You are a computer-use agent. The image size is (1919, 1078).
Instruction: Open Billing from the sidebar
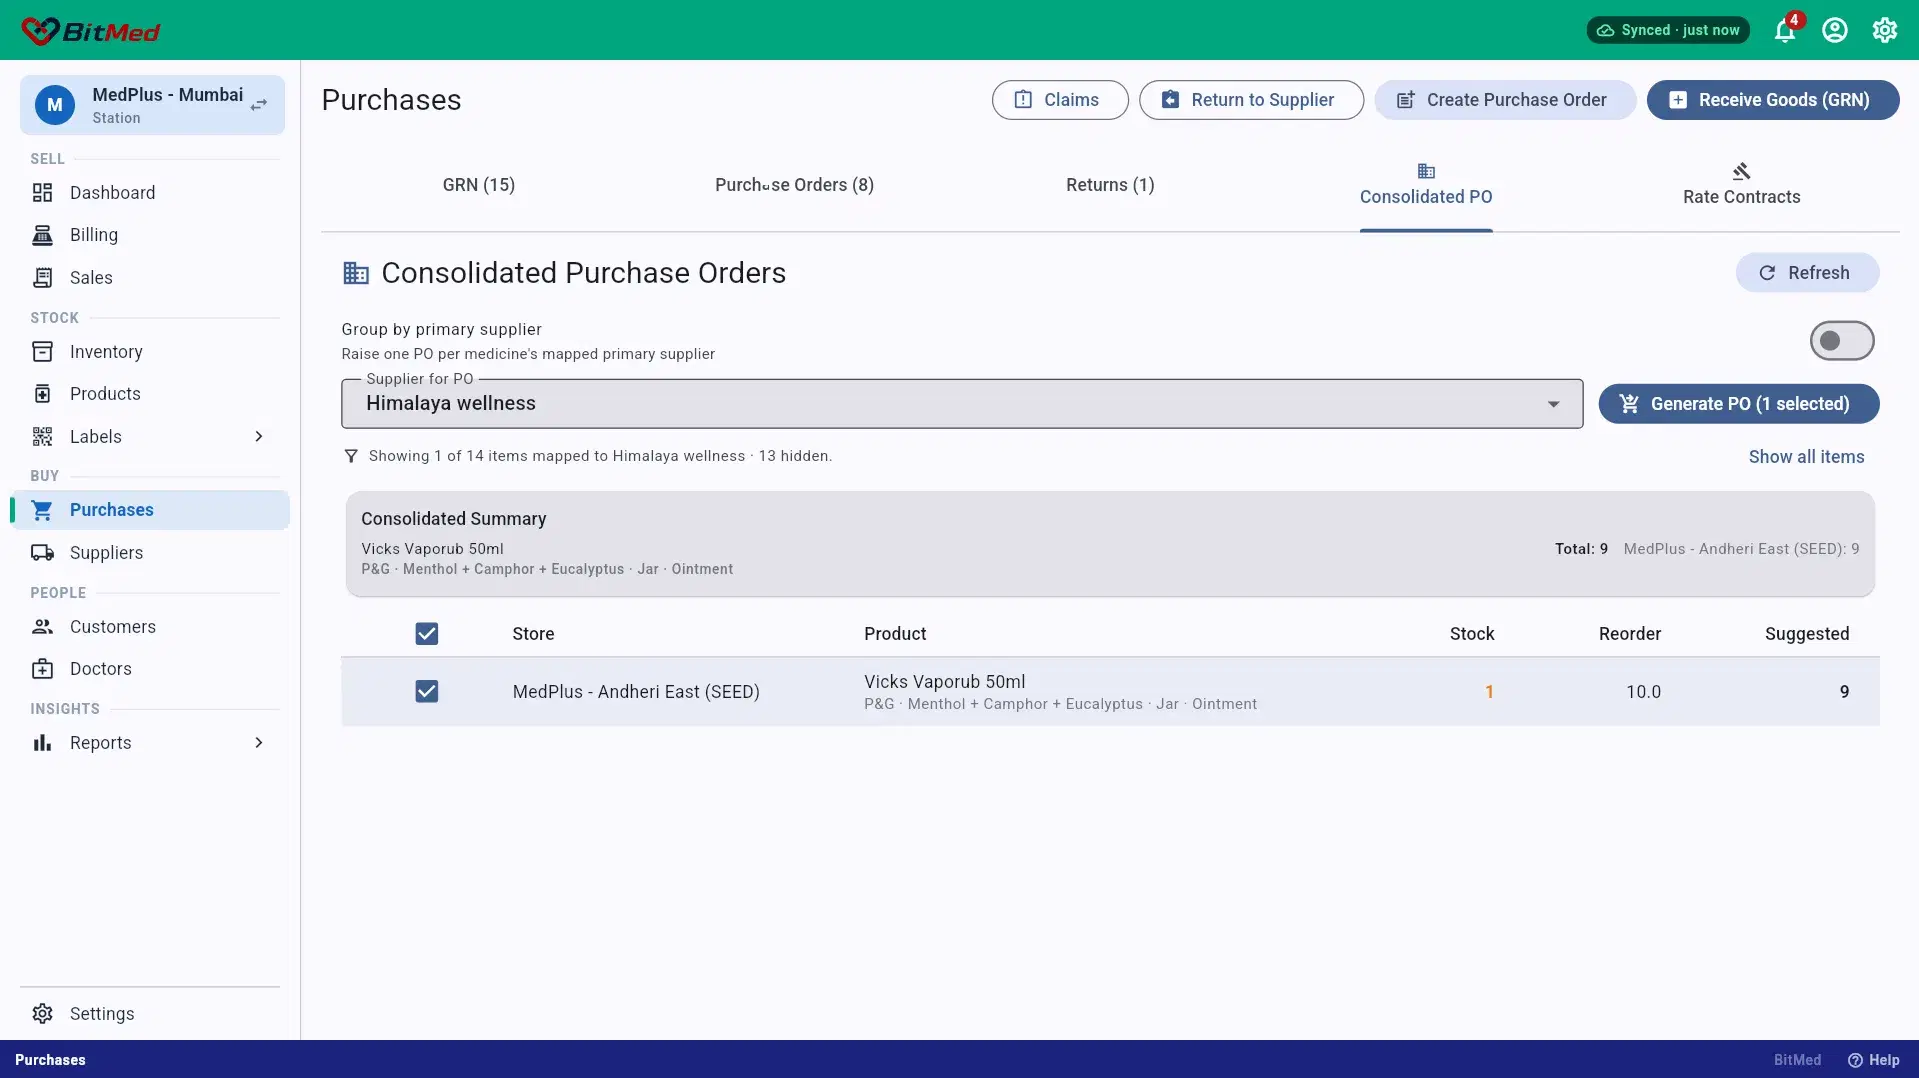[x=152, y=235]
